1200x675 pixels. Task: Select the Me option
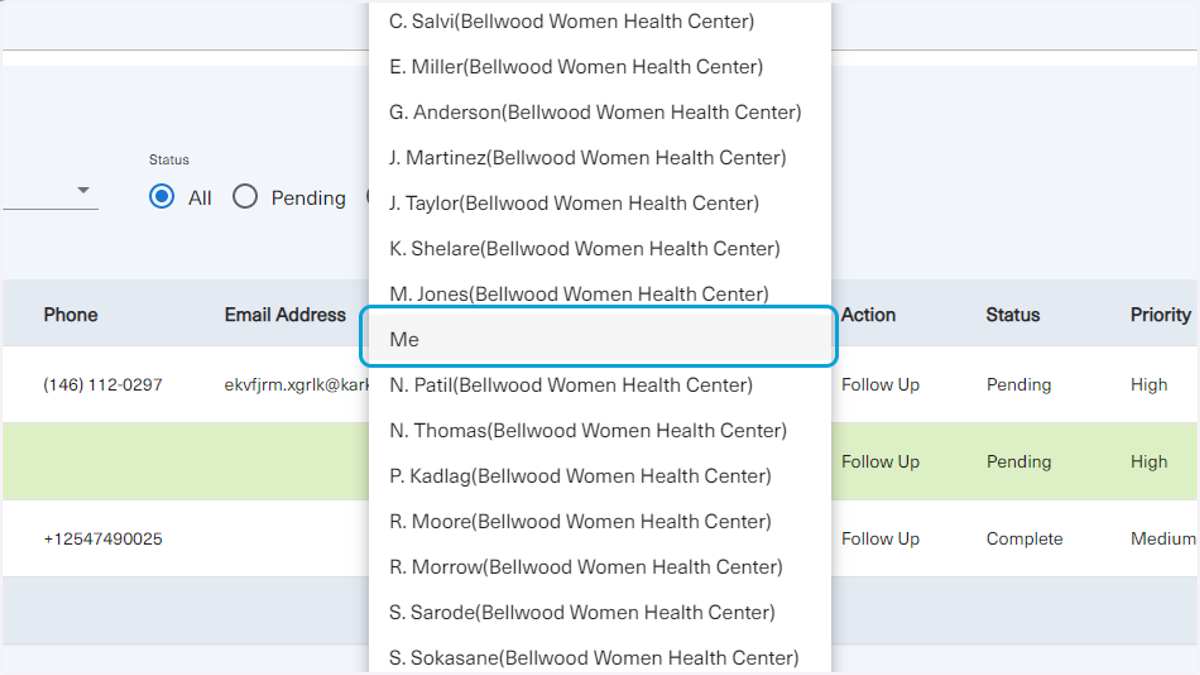(x=598, y=339)
